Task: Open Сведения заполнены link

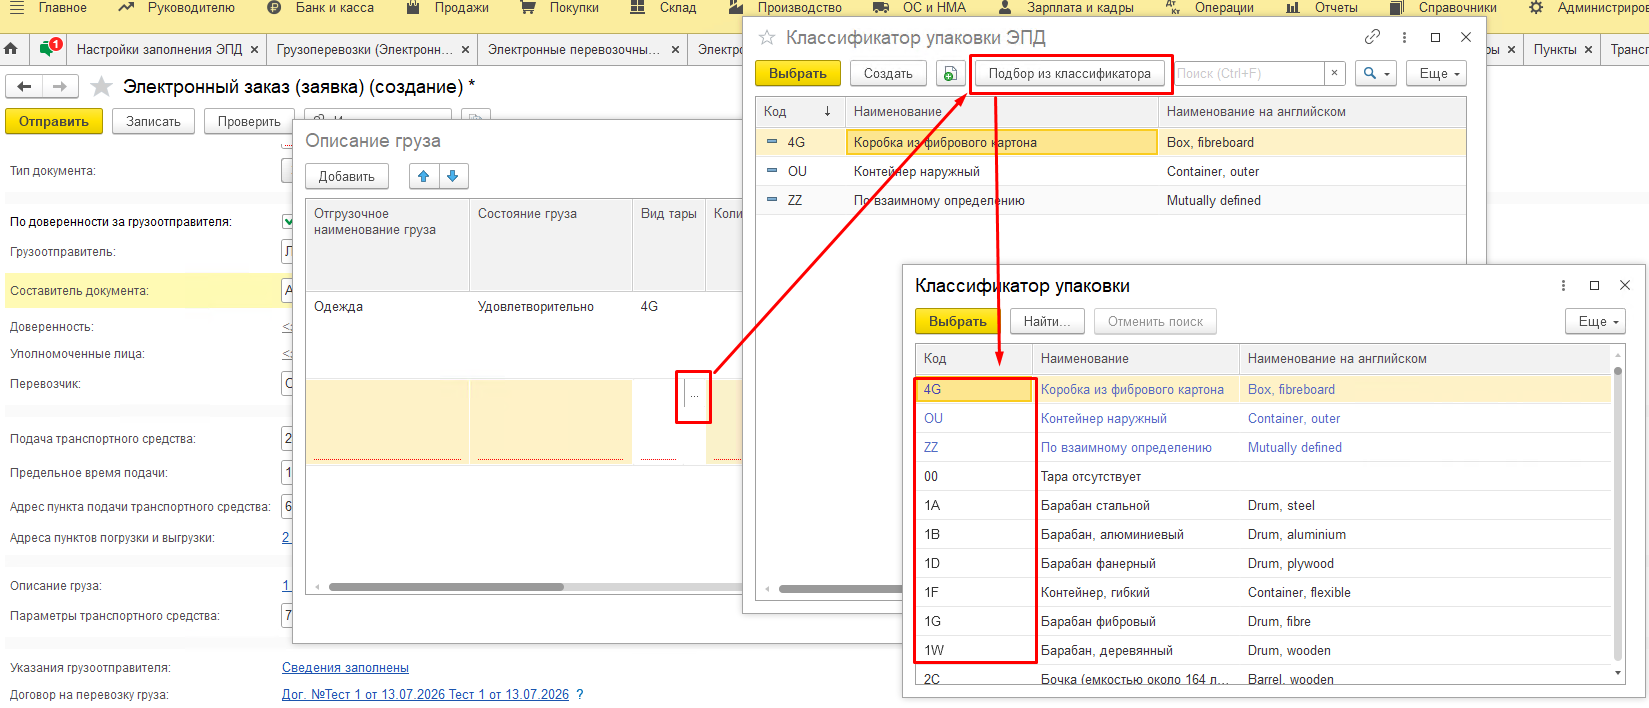Action: [345, 667]
